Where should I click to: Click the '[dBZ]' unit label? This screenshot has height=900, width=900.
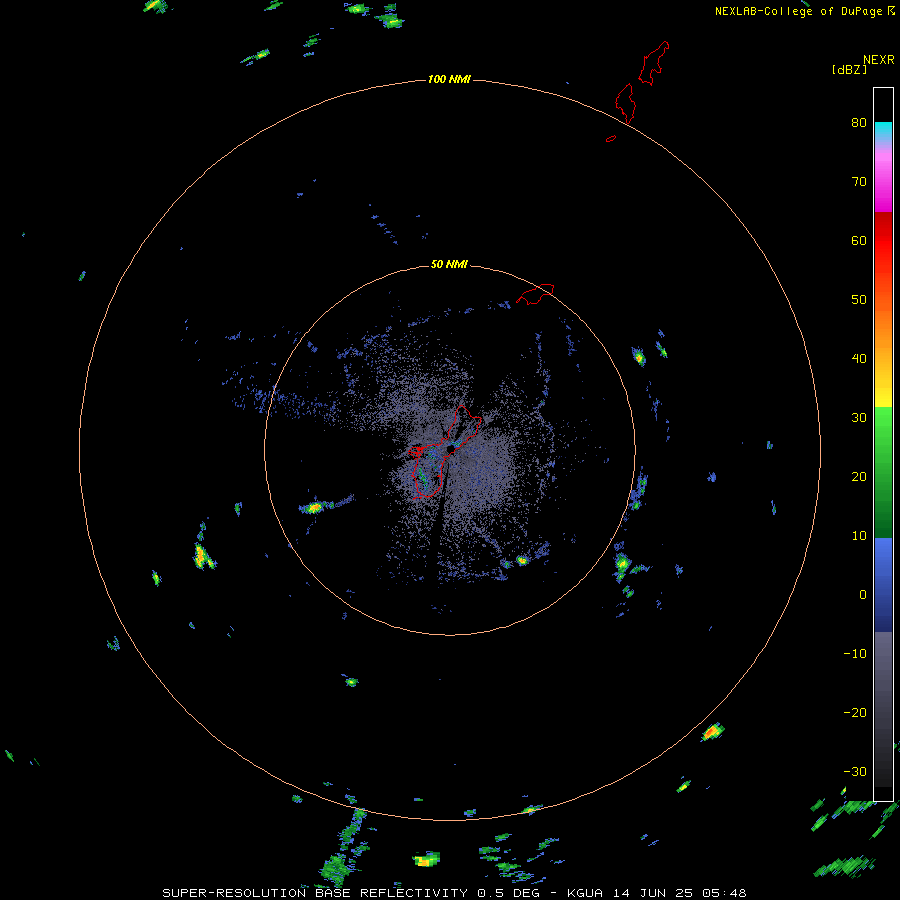tap(849, 69)
